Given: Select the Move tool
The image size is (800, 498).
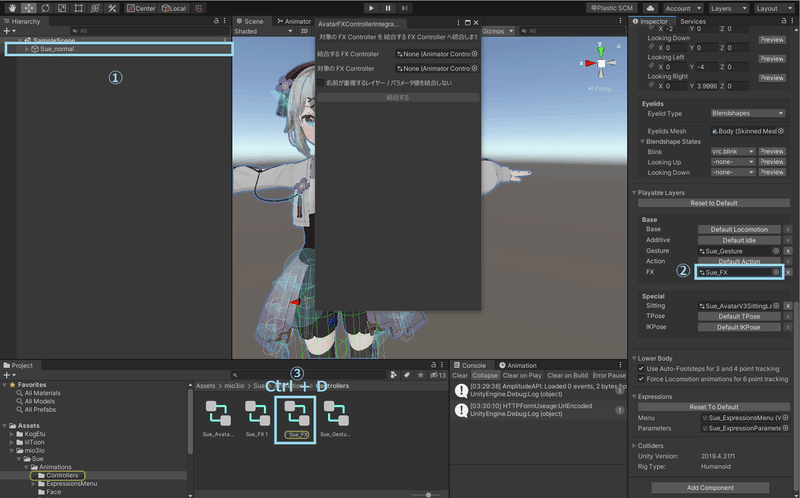Looking at the screenshot, I should coord(29,8).
